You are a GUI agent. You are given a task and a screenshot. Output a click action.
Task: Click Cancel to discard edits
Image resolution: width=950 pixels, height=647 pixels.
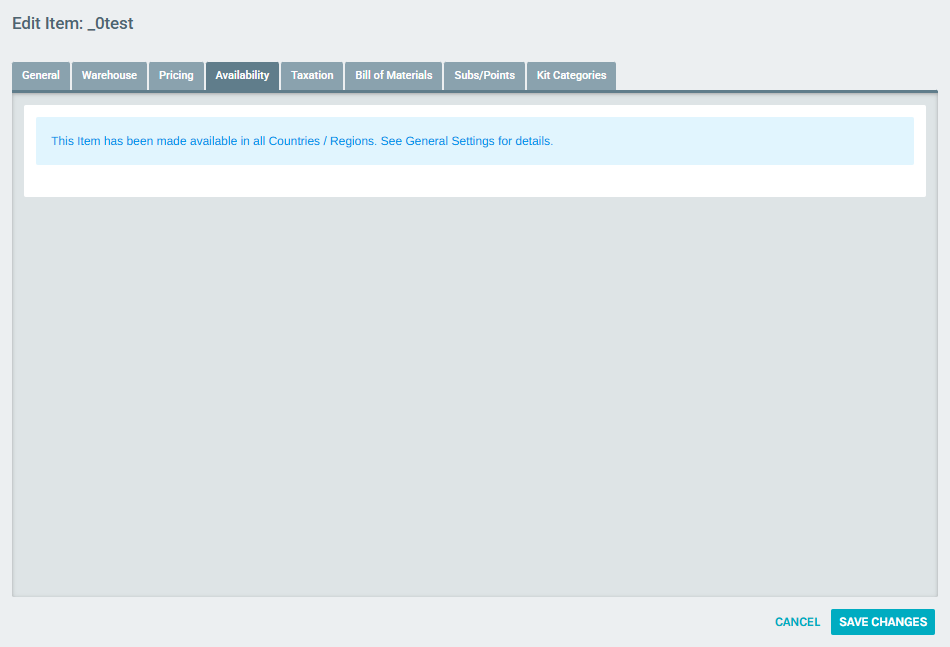797,622
